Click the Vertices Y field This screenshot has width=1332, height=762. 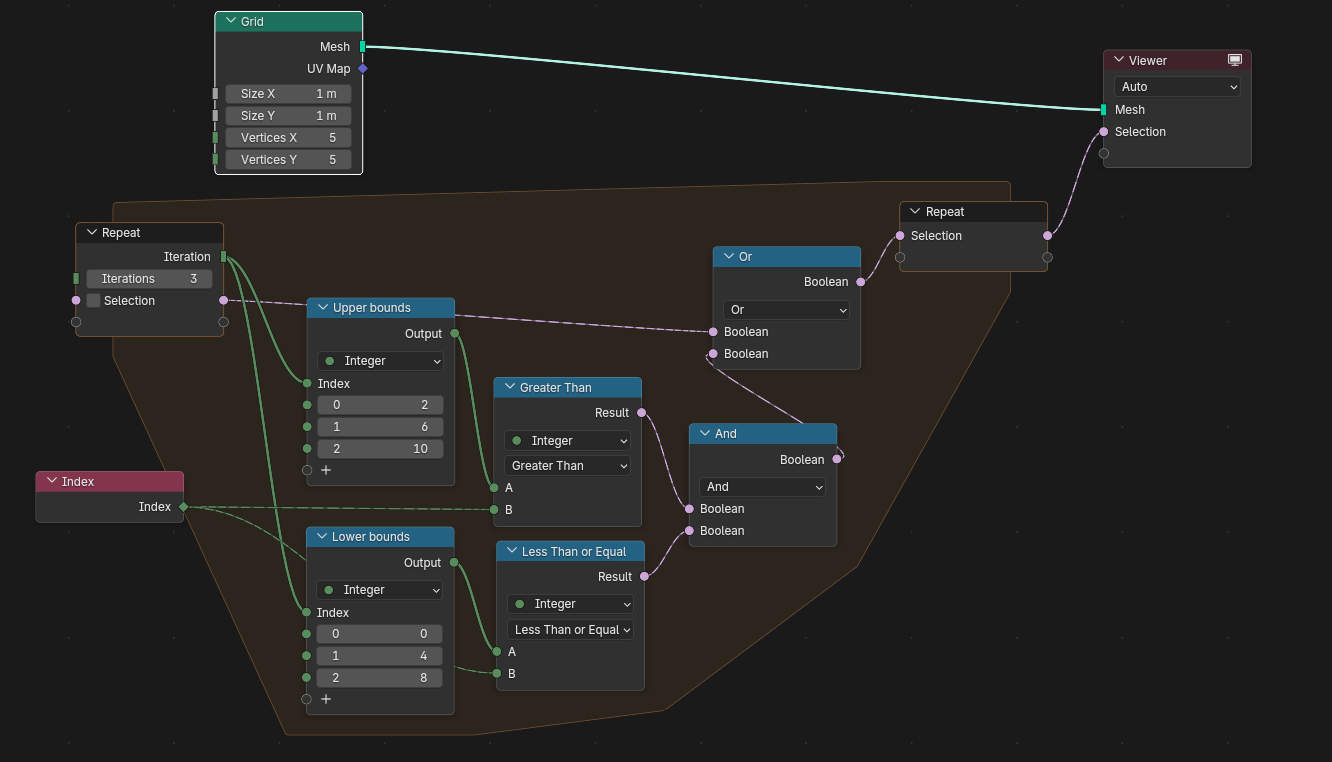288,160
